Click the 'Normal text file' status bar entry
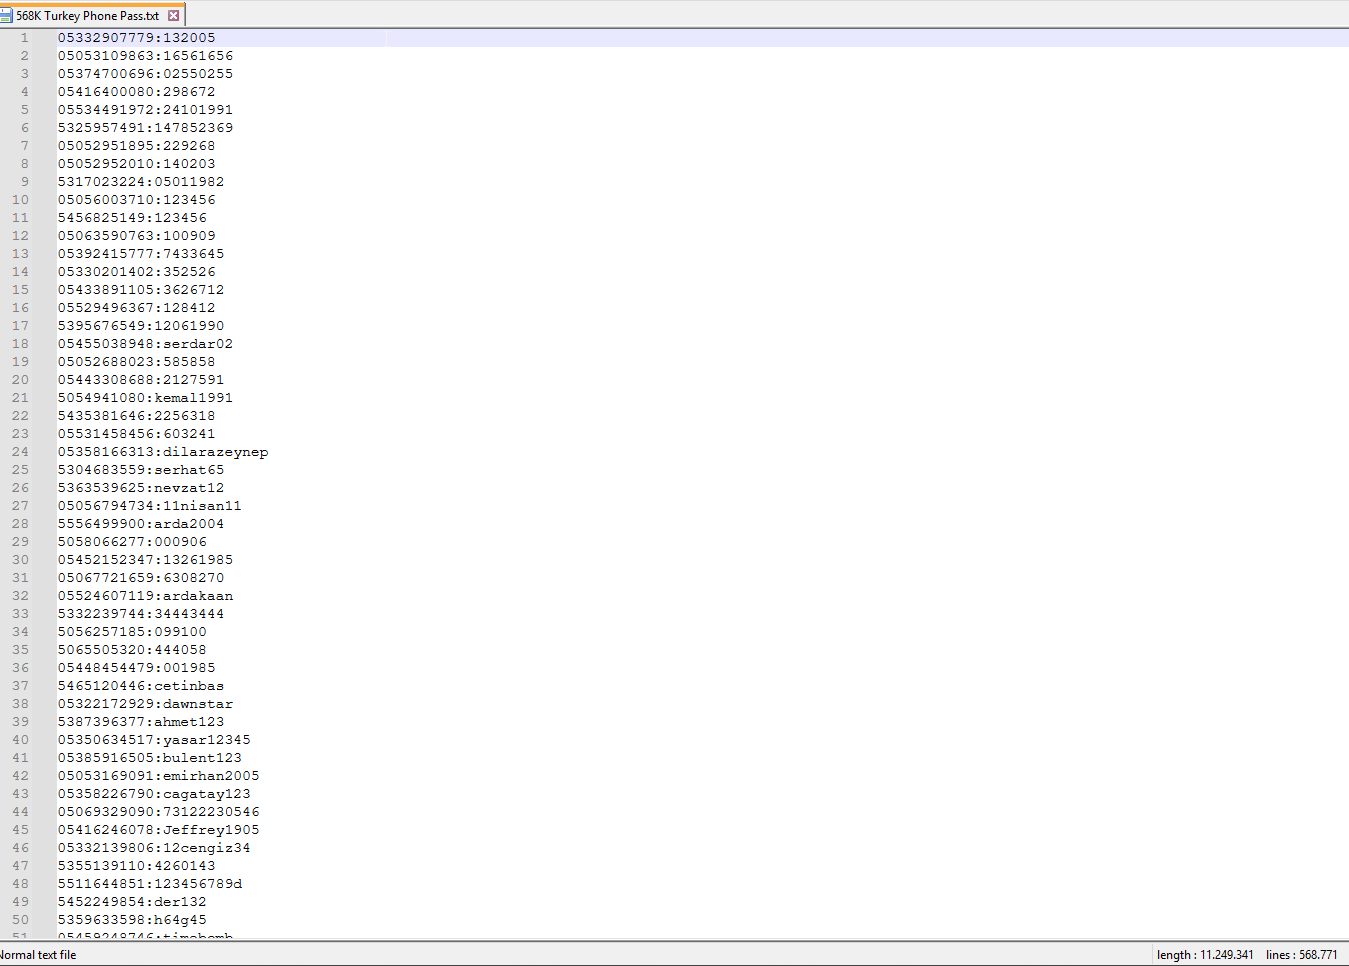Viewport: 1349px width, 966px height. [x=38, y=955]
